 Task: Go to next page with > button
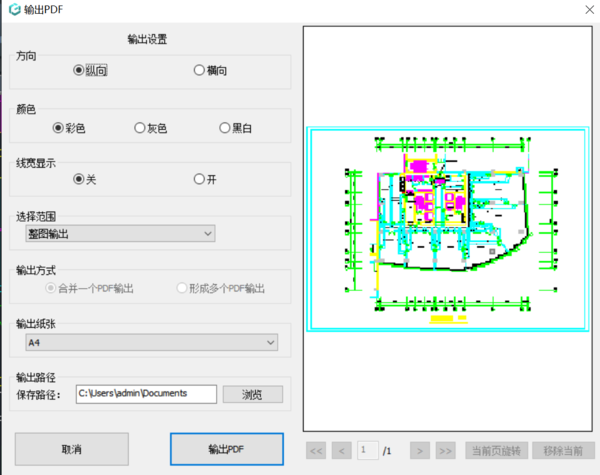[x=421, y=451]
